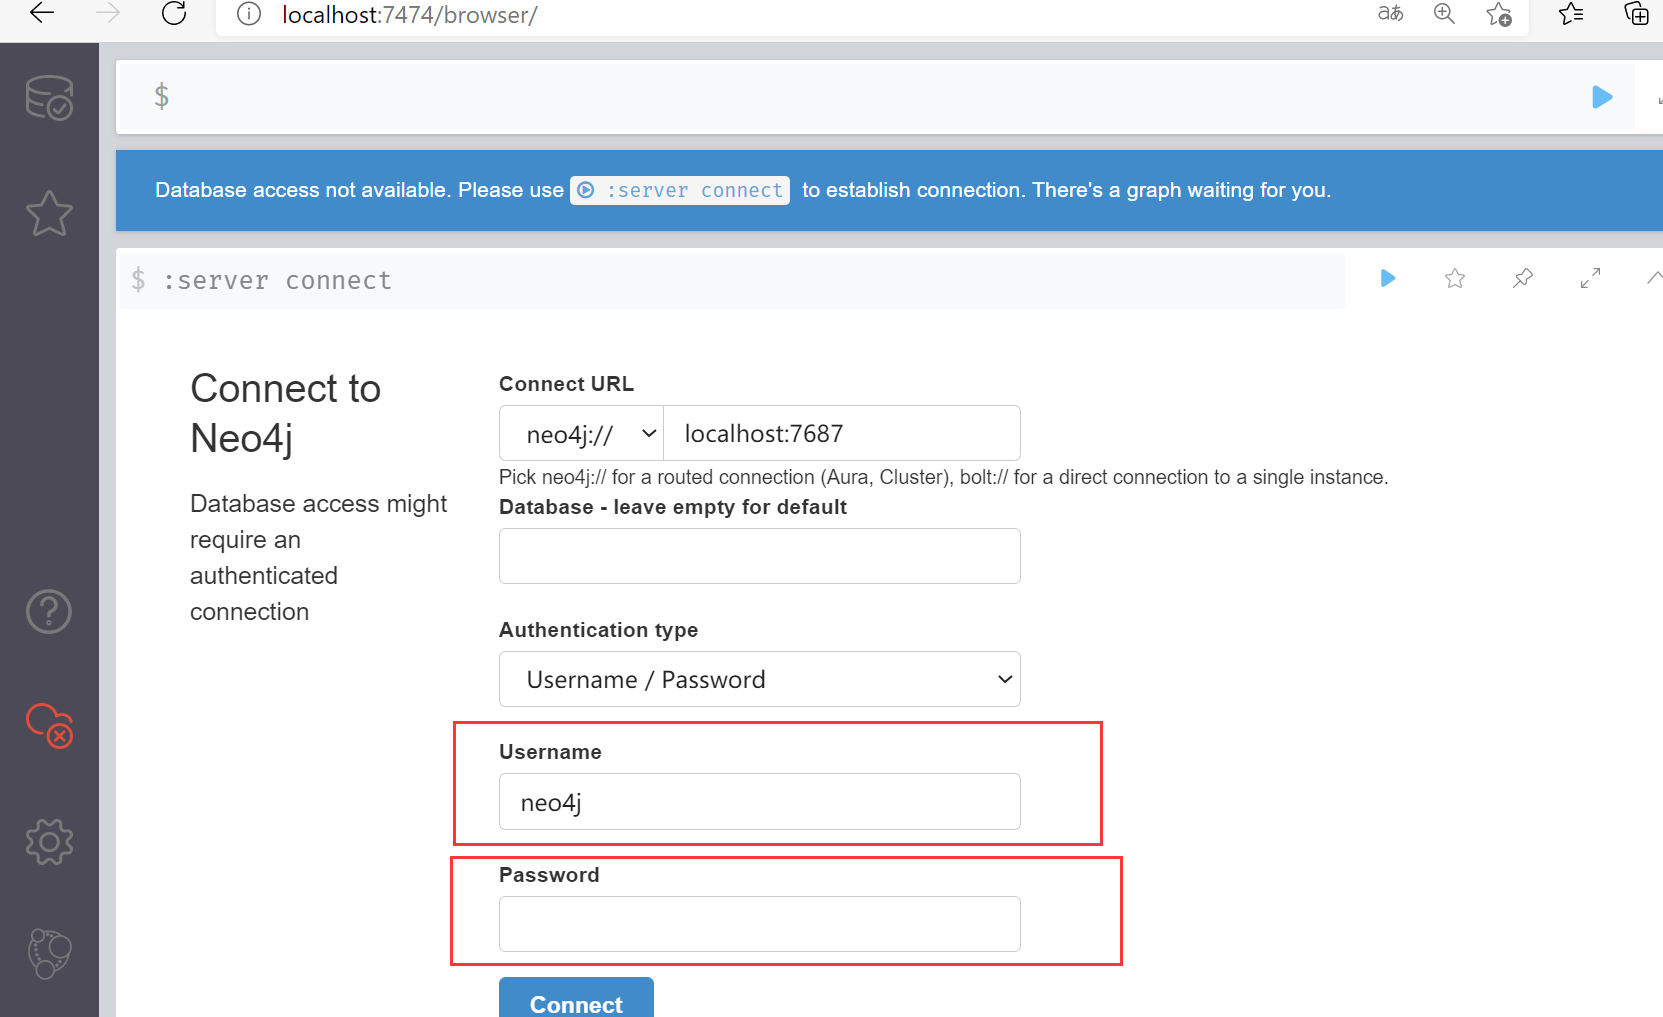Open the browser zoom magnifier icon
This screenshot has width=1663, height=1017.
pos(1444,13)
